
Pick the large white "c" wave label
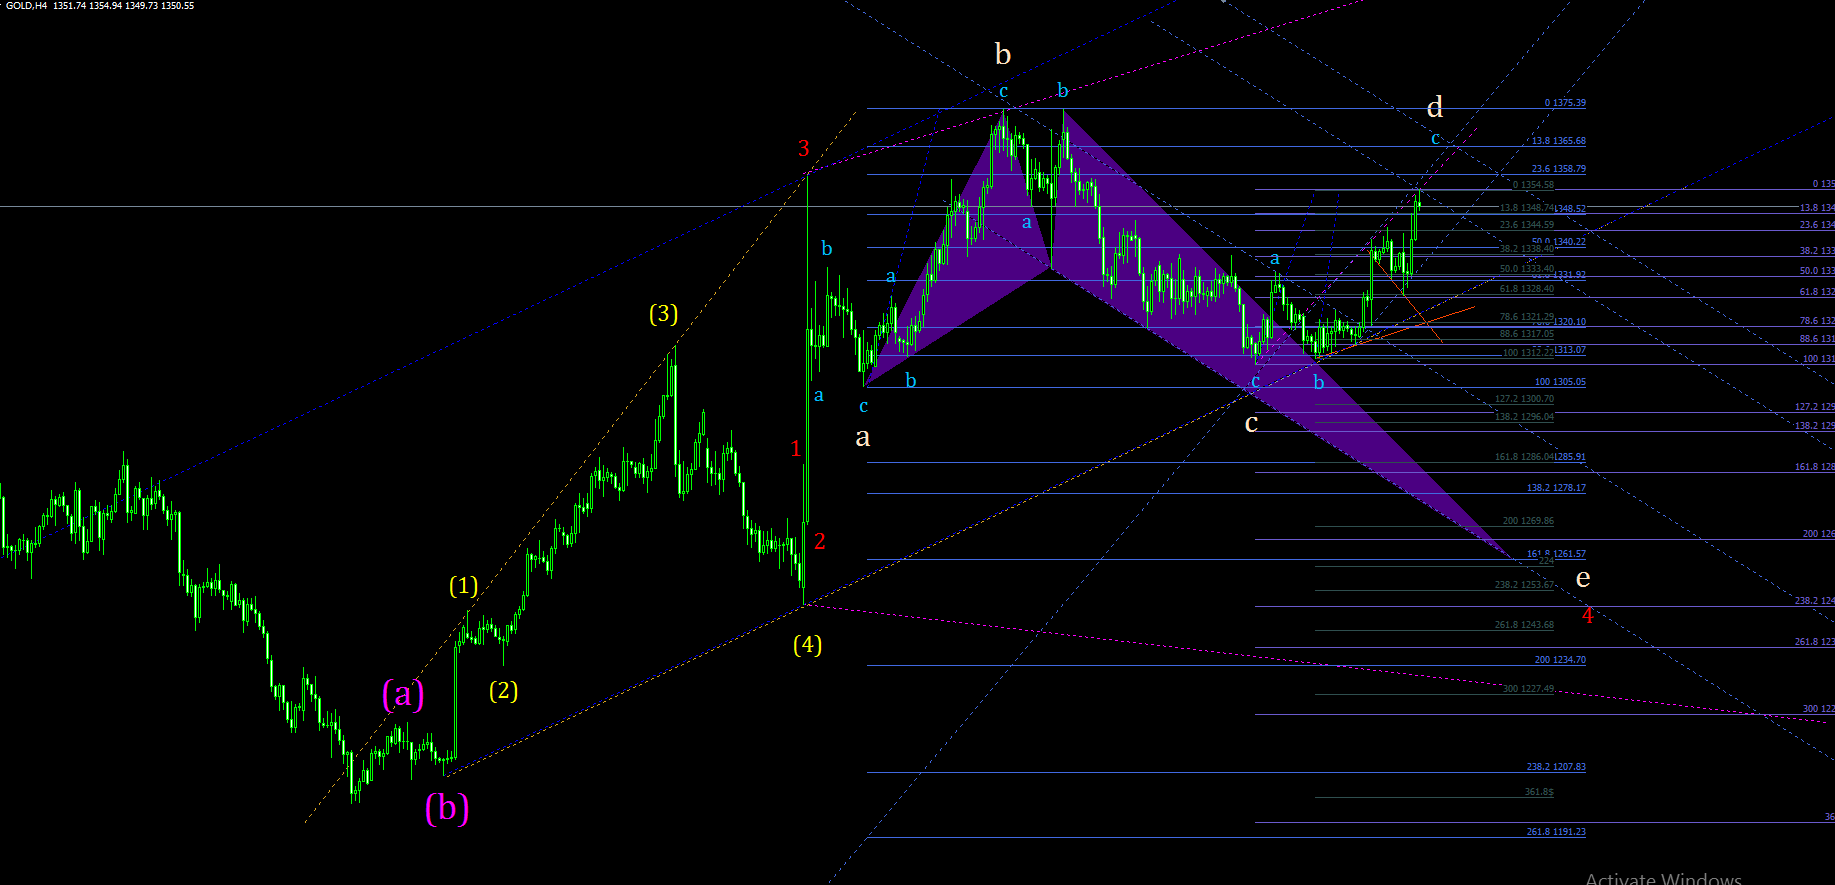(1251, 424)
